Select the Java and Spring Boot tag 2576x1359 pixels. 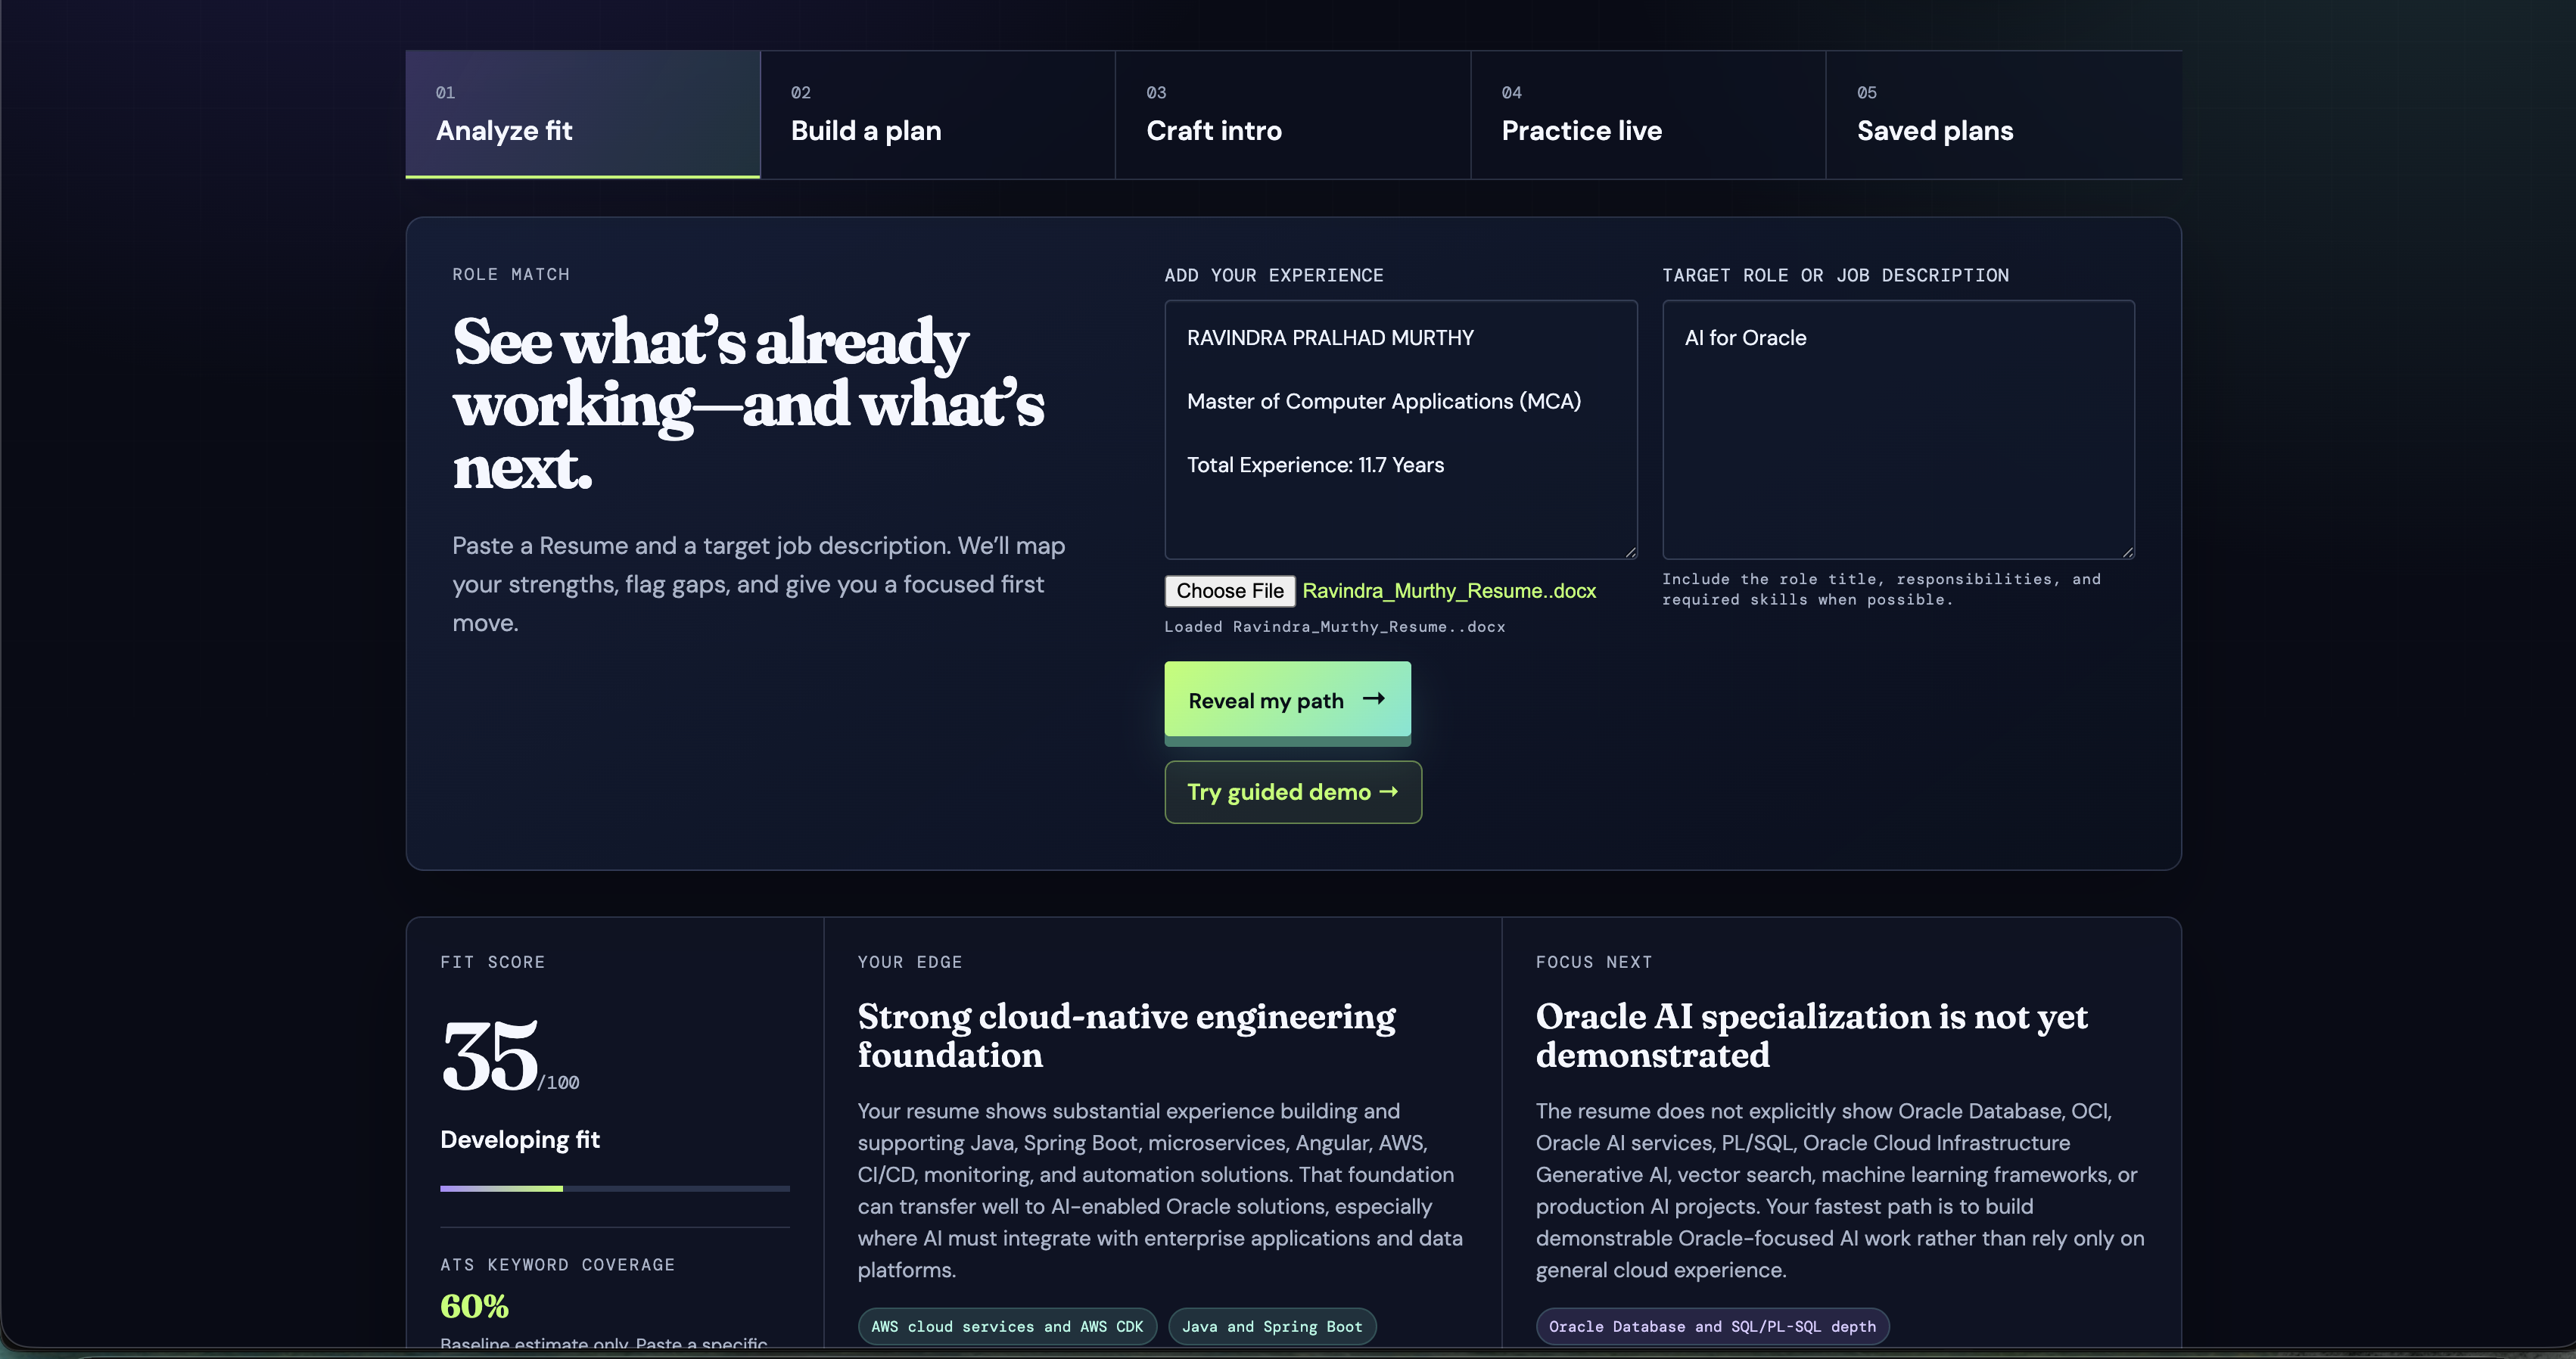(x=1272, y=1326)
